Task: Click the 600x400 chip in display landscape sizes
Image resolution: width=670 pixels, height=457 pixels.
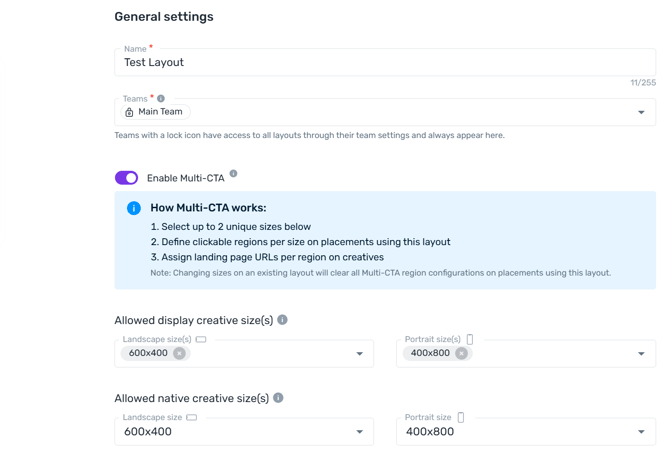Action: tap(148, 353)
